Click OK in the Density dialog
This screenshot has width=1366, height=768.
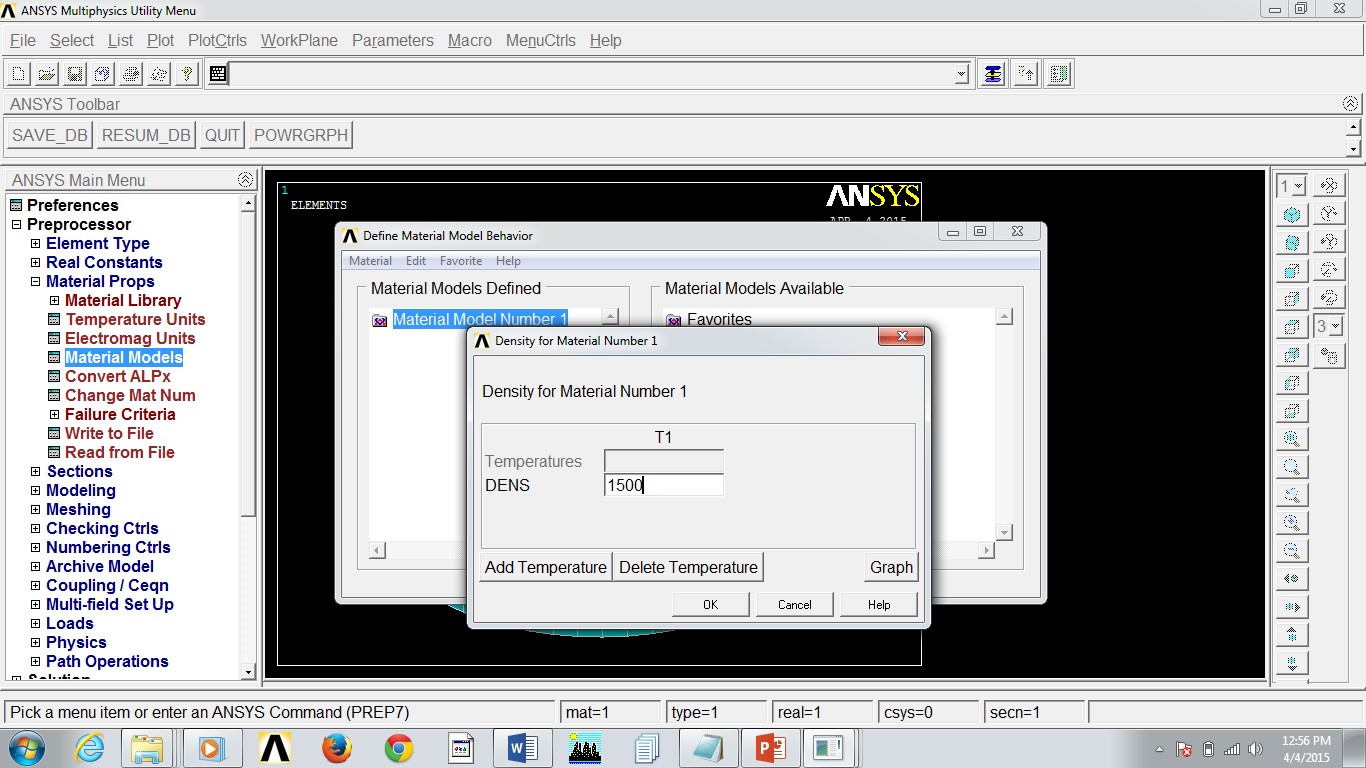point(710,604)
